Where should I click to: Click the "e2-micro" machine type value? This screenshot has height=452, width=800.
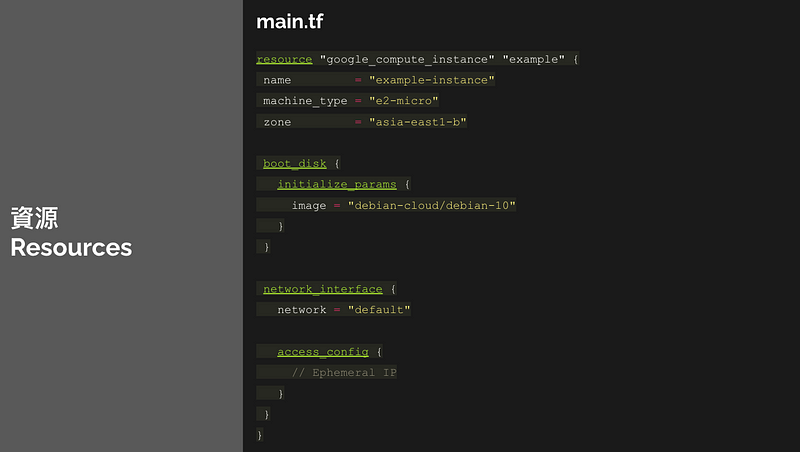(404, 101)
